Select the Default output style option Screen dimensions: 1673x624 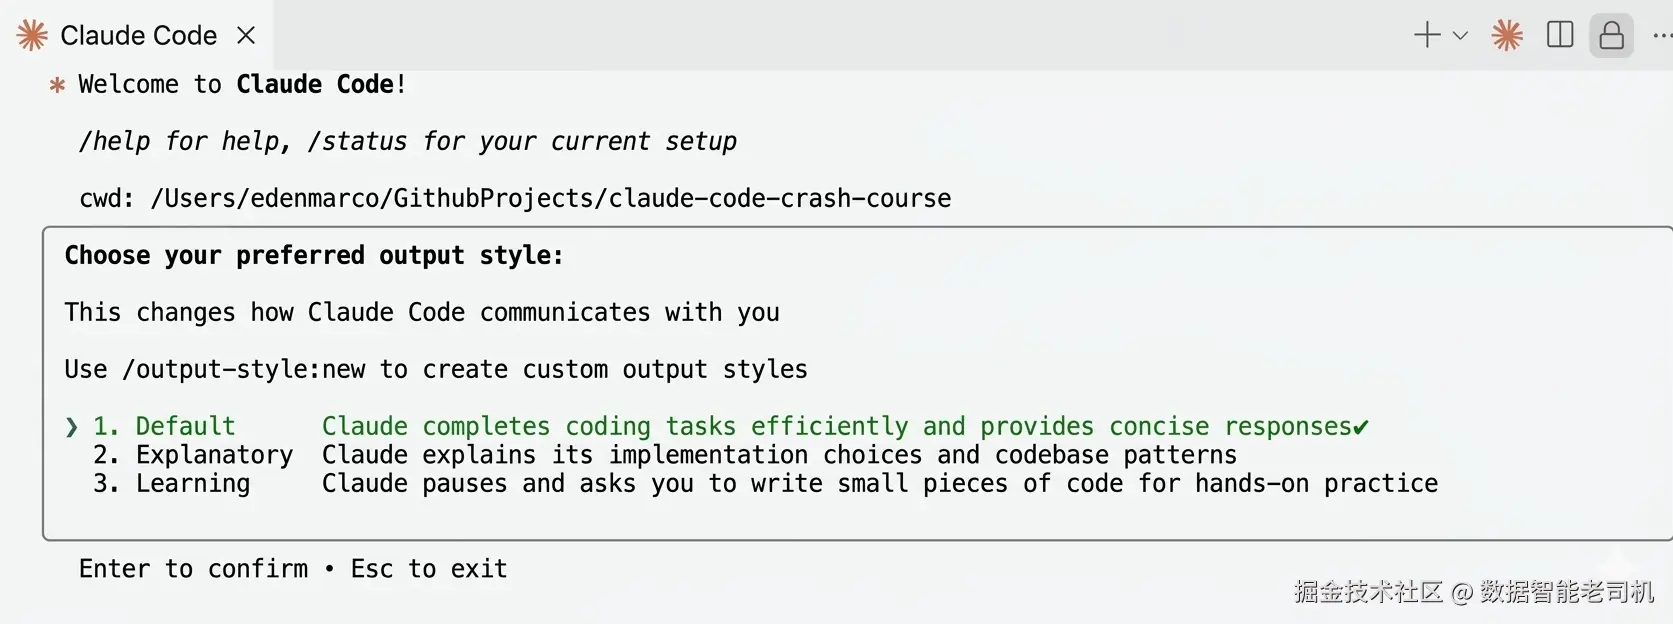pyautogui.click(x=186, y=426)
